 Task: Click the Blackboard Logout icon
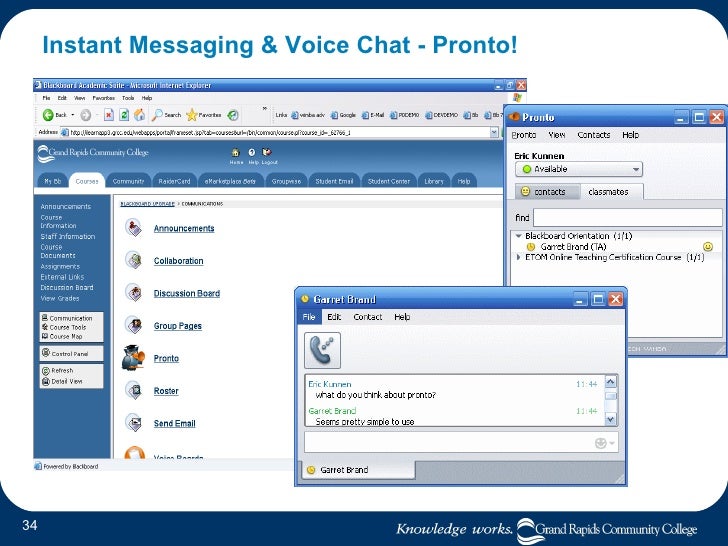267,152
